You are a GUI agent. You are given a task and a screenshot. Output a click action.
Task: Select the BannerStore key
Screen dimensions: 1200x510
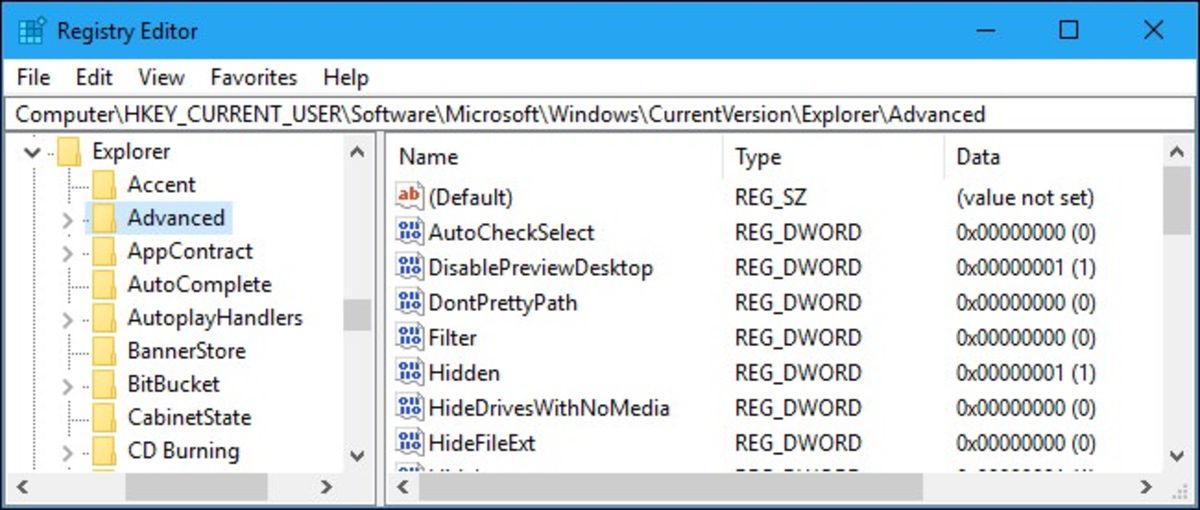pyautogui.click(x=186, y=351)
